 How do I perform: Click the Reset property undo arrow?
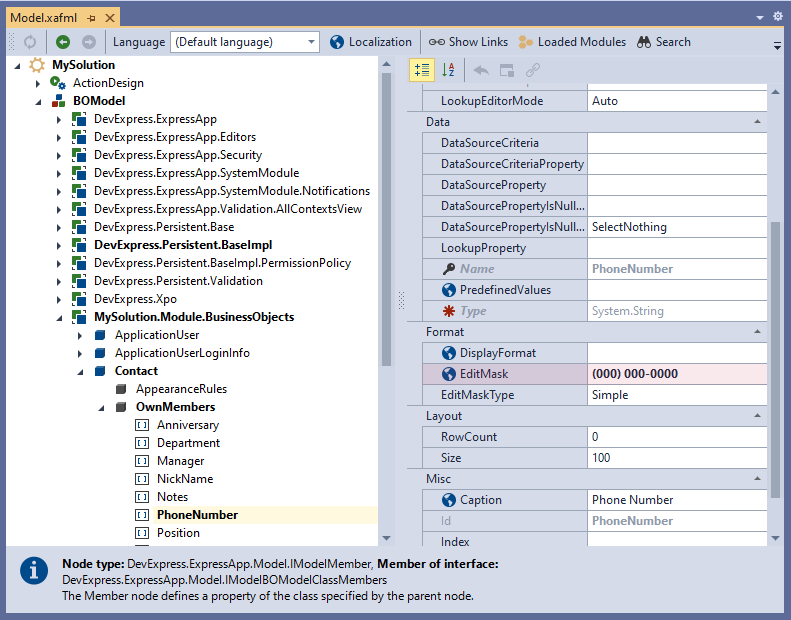pos(481,70)
